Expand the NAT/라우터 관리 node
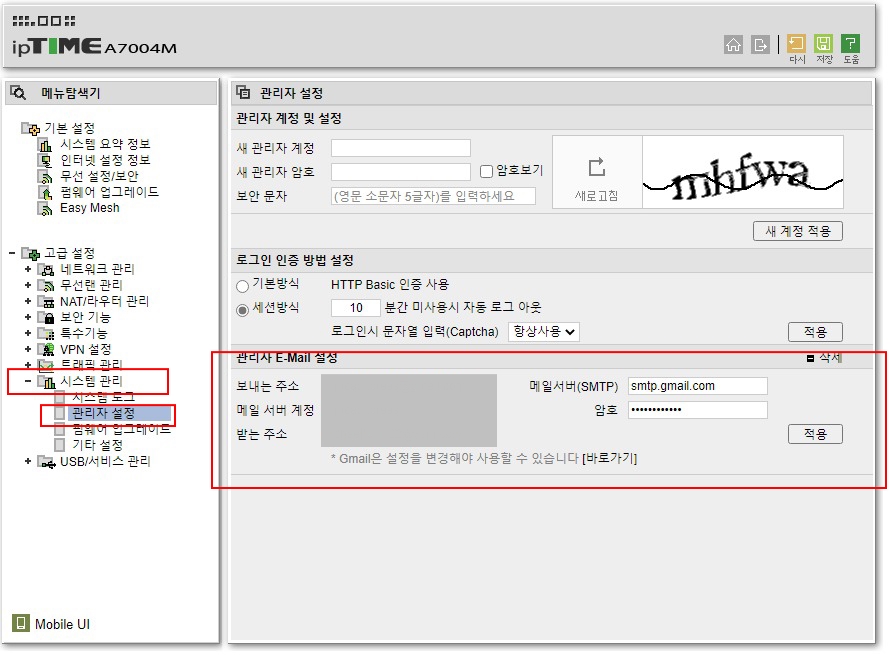This screenshot has height=655, width=891. pos(27,301)
